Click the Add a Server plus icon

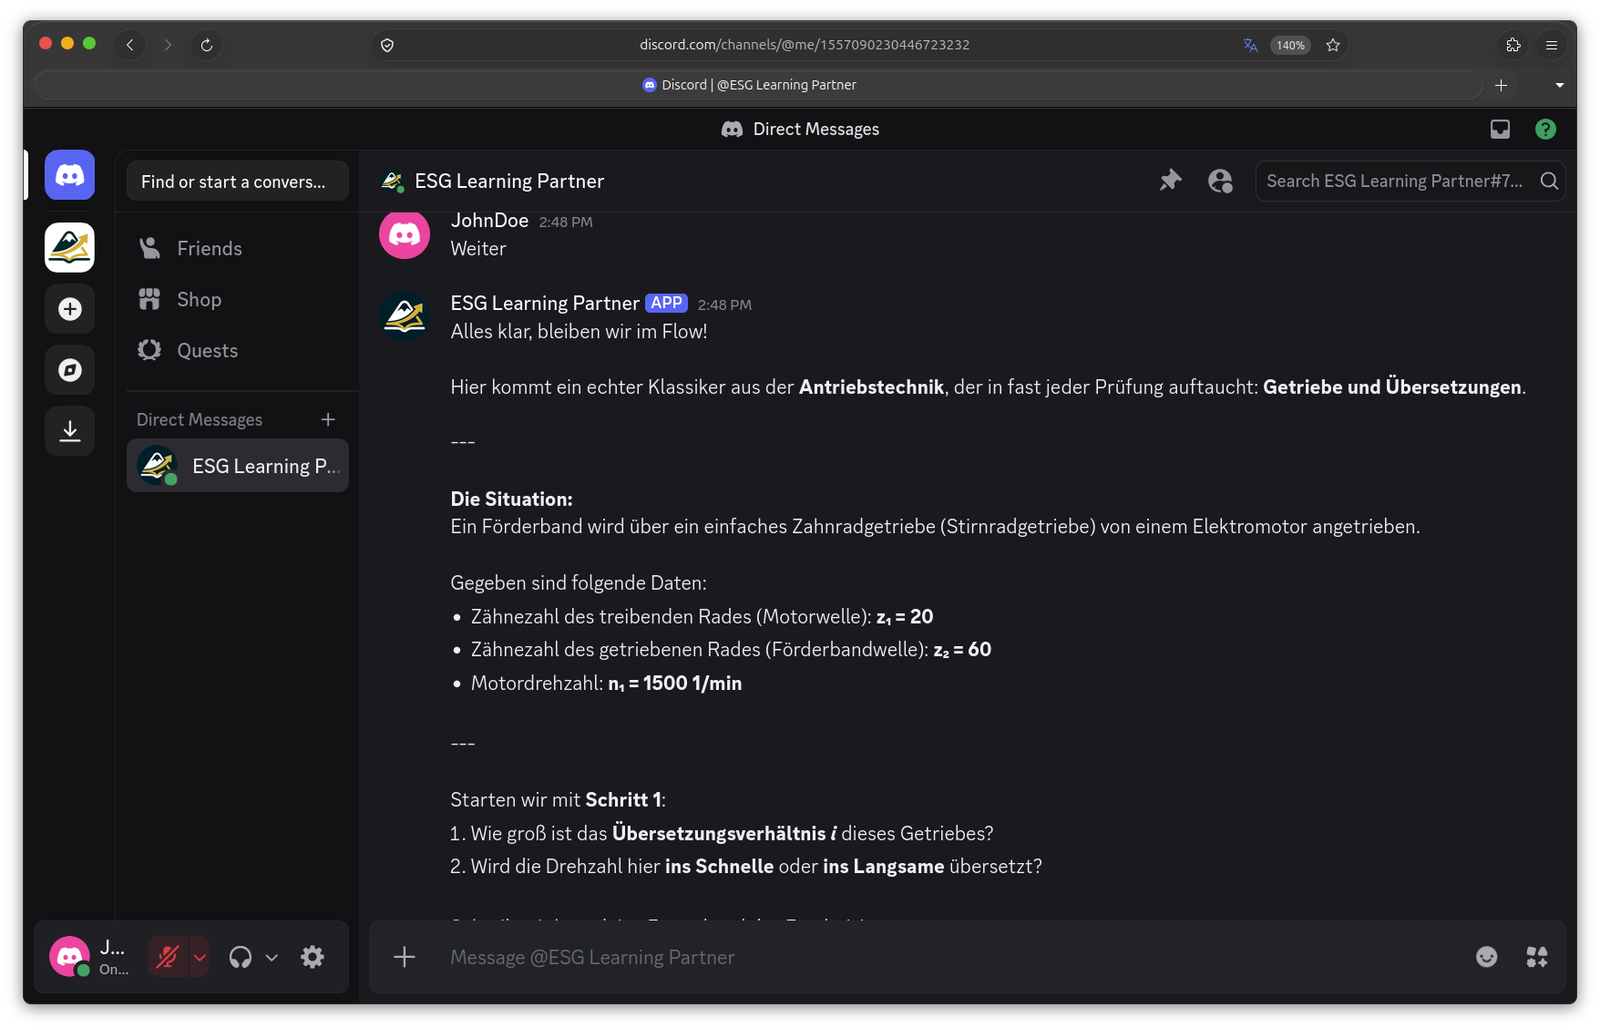69,309
